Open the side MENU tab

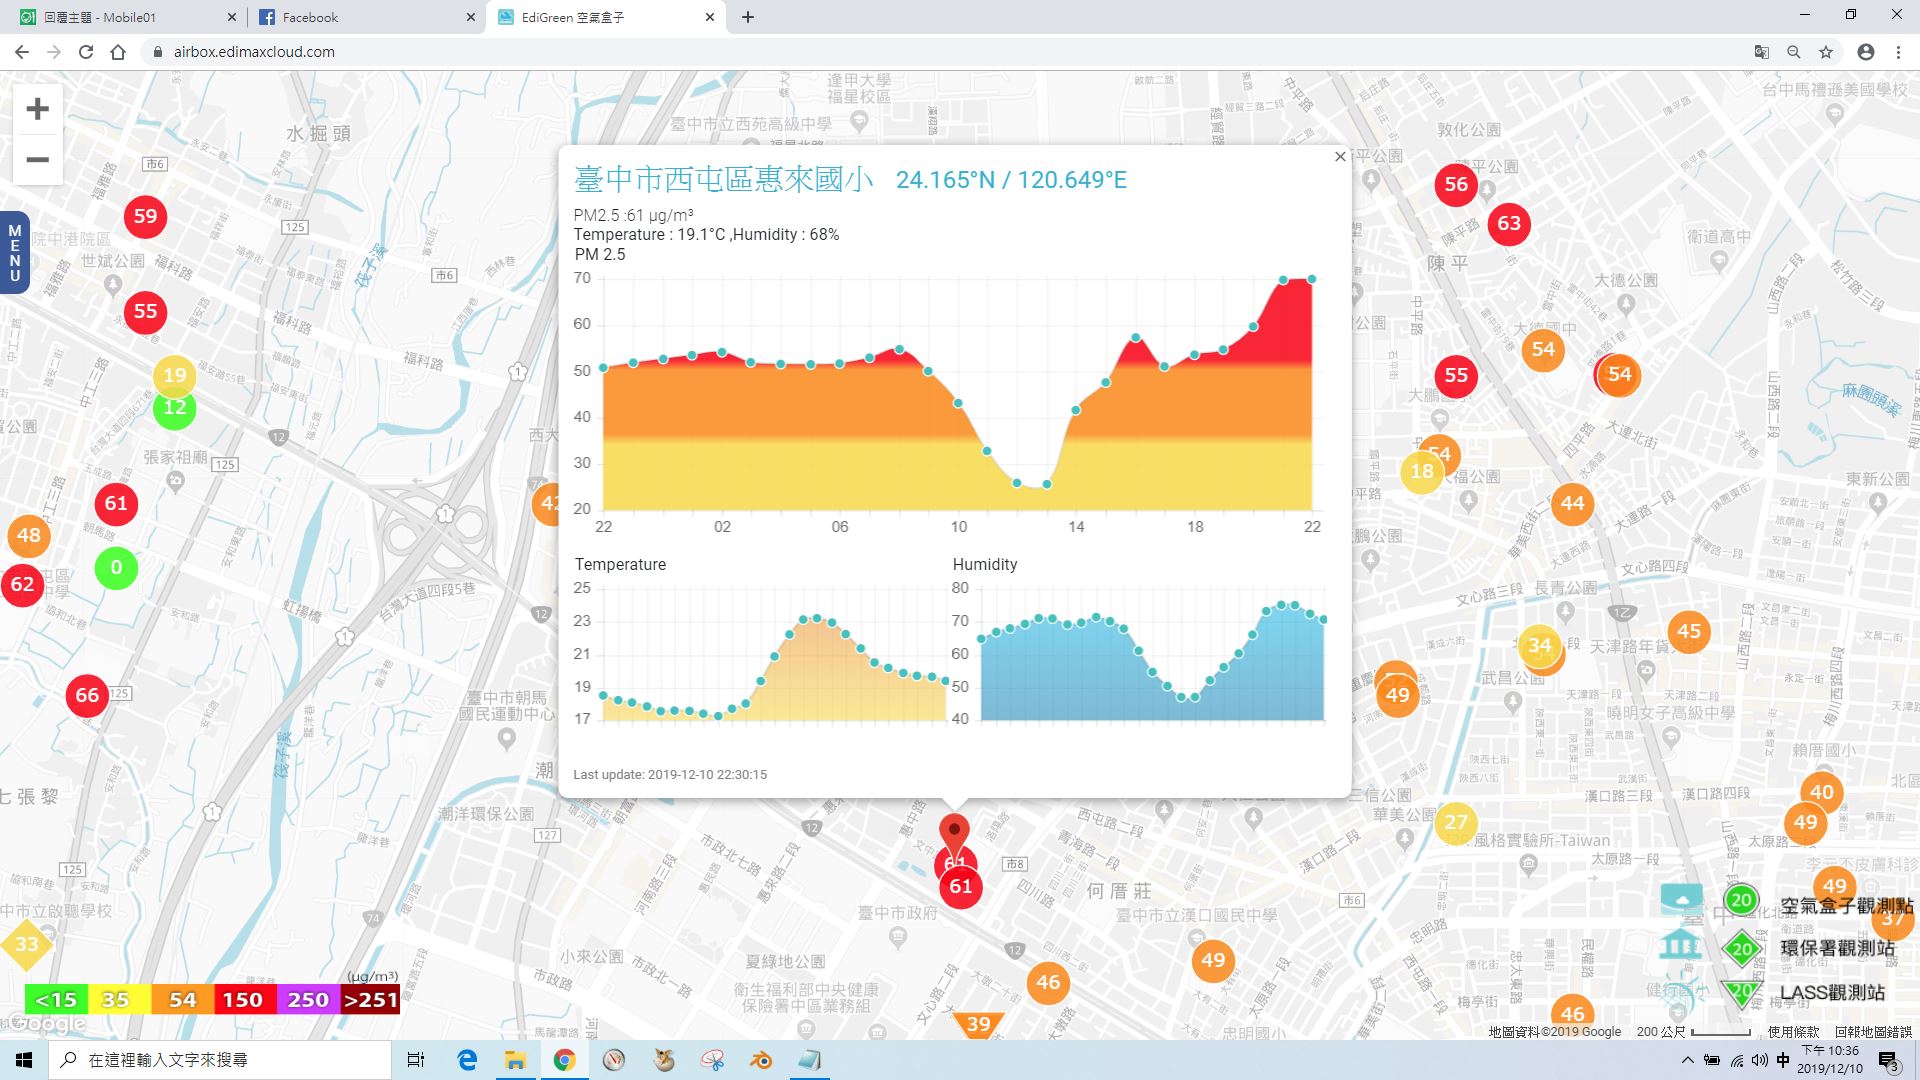[x=14, y=253]
